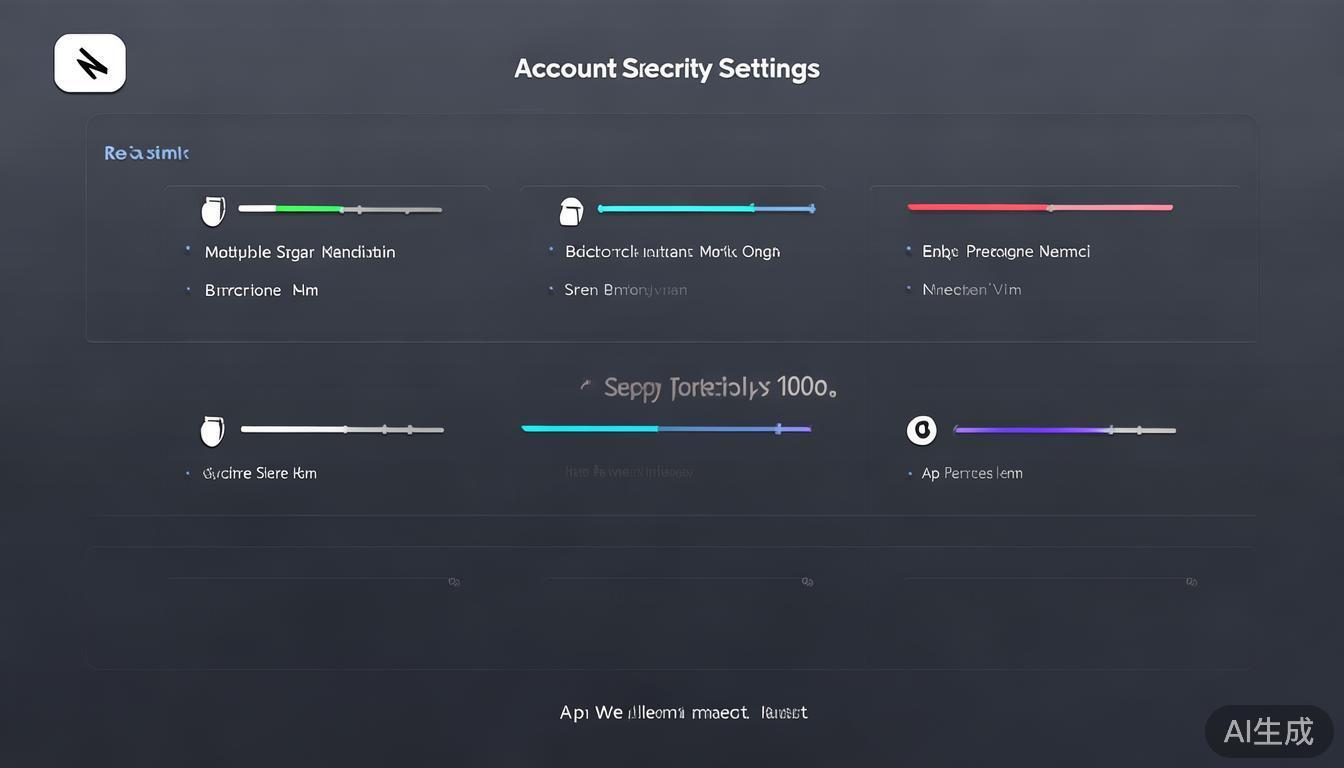Select the "Motluple Srgar Nandiatiin" option
Screen dimensions: 1344x768
pyautogui.click(x=299, y=252)
